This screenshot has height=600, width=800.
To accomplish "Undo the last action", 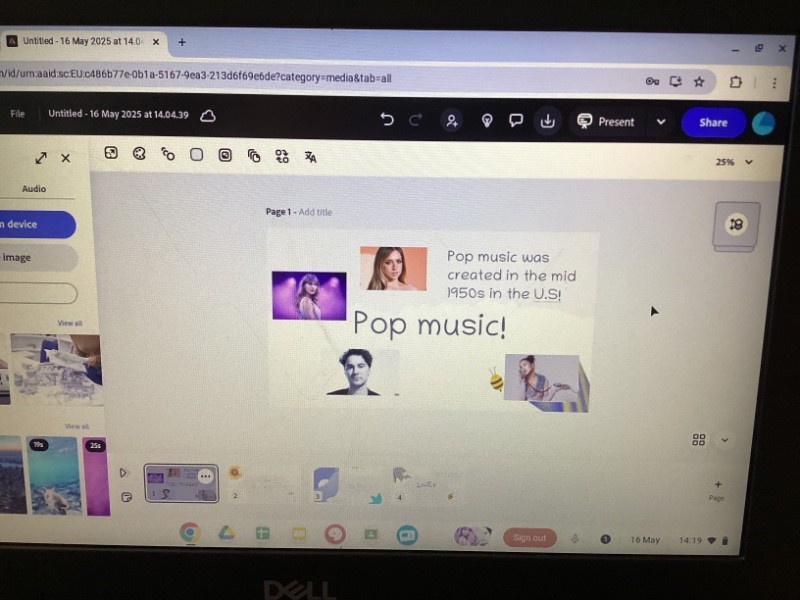I will click(387, 119).
